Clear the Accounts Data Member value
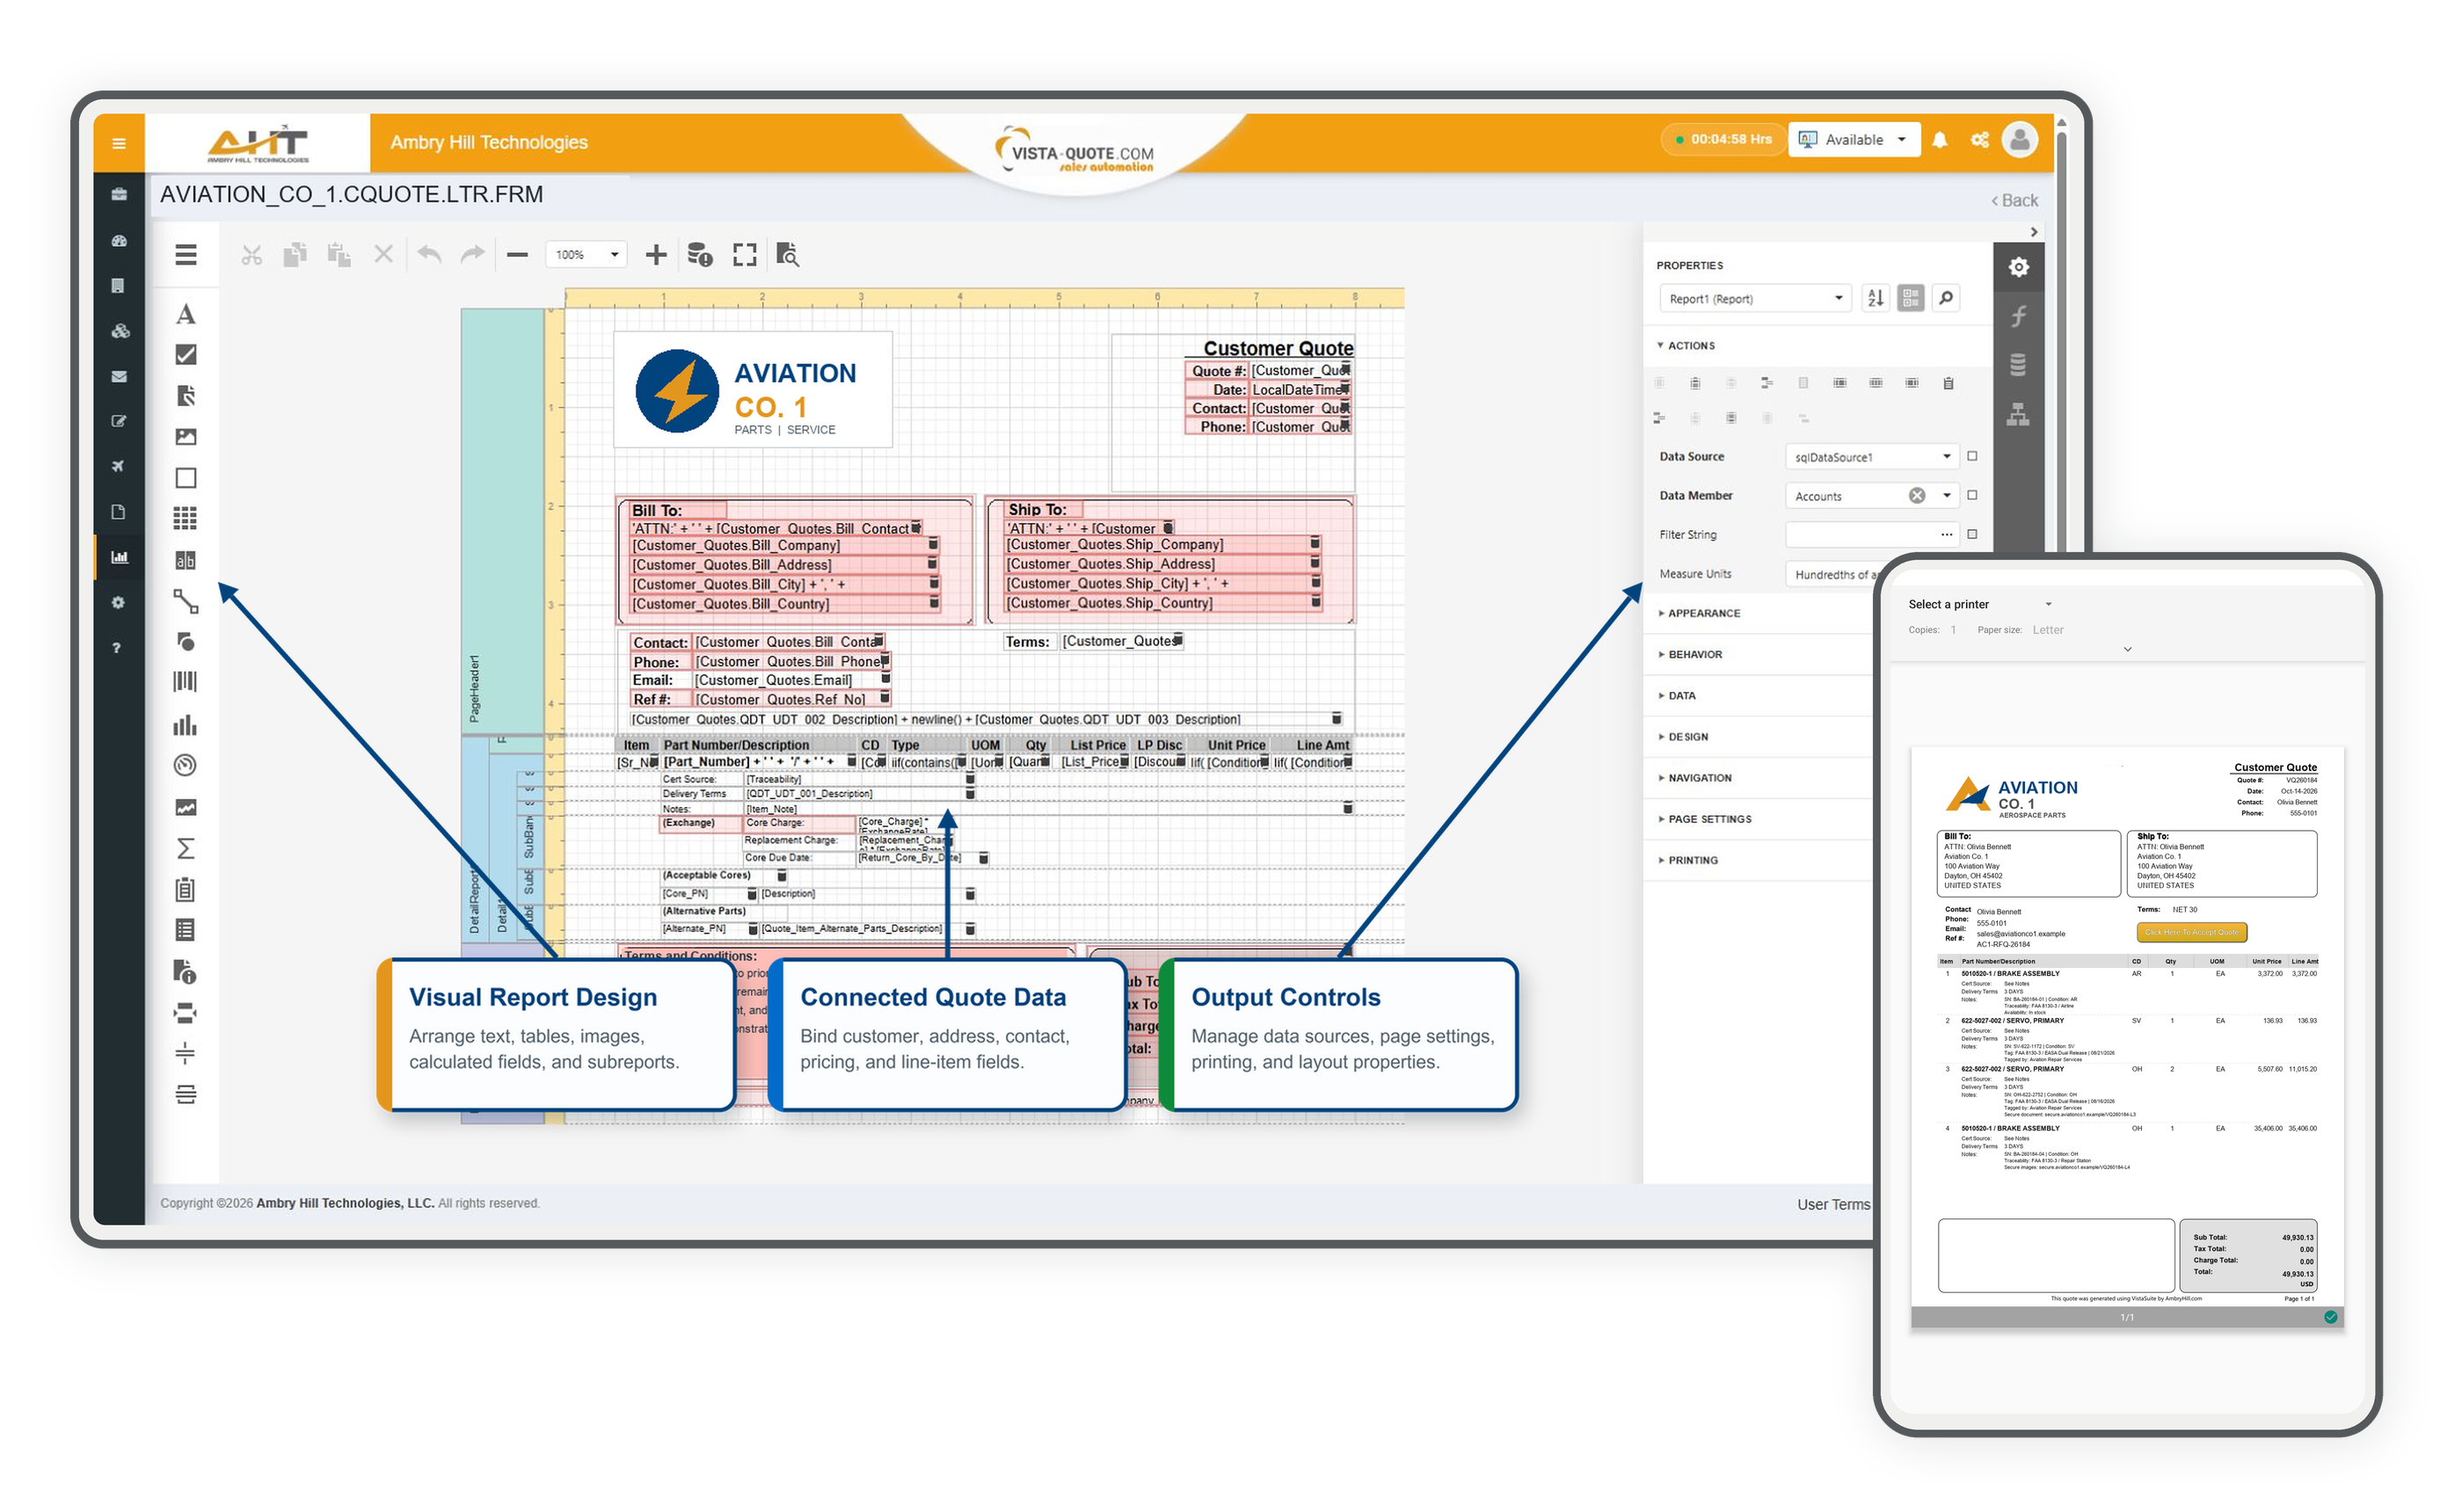Viewport: 2462px width, 1512px height. pos(1919,496)
